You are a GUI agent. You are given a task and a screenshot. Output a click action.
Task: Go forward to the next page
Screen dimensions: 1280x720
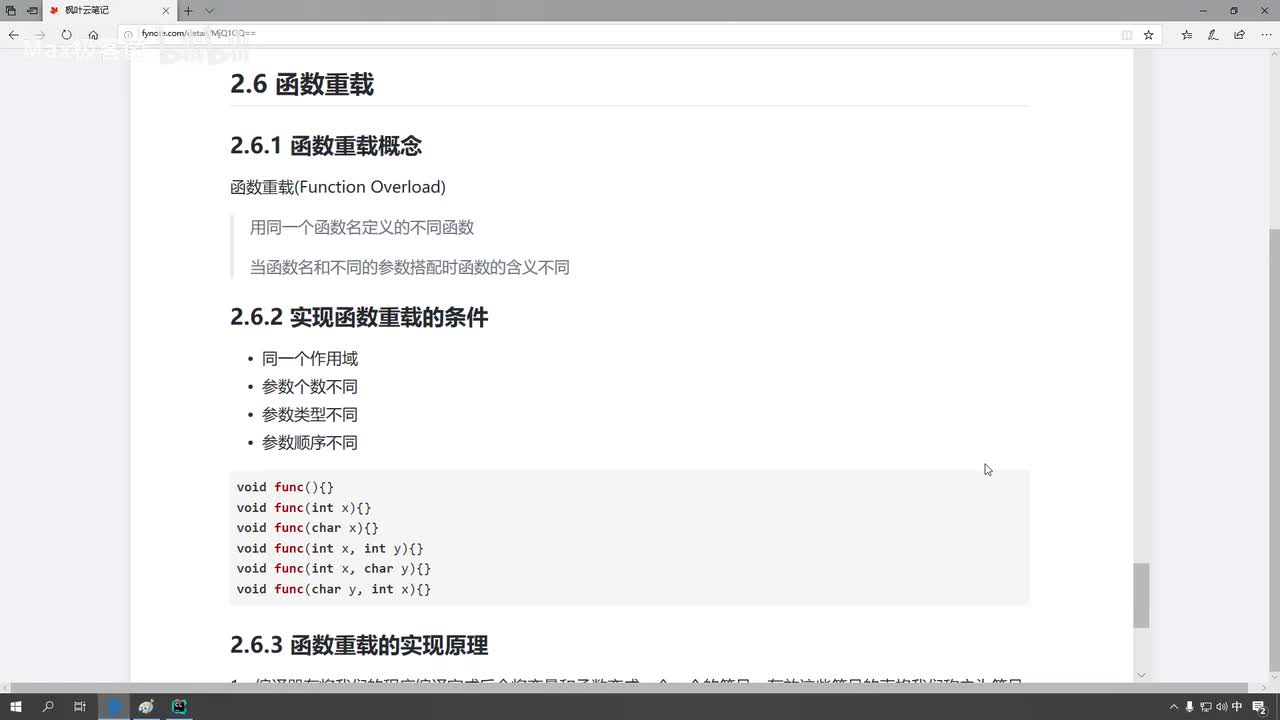coord(40,34)
